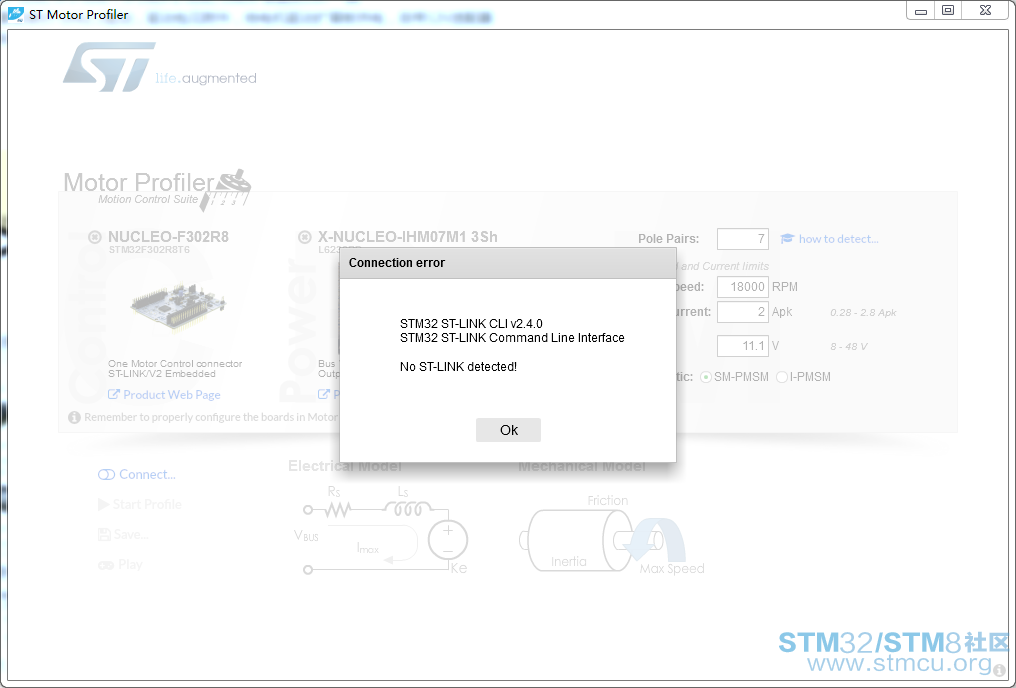1016x688 pixels.
Task: Click the X-NUCLEO-IHM07M1 3Sh board title text
Action: pos(408,237)
